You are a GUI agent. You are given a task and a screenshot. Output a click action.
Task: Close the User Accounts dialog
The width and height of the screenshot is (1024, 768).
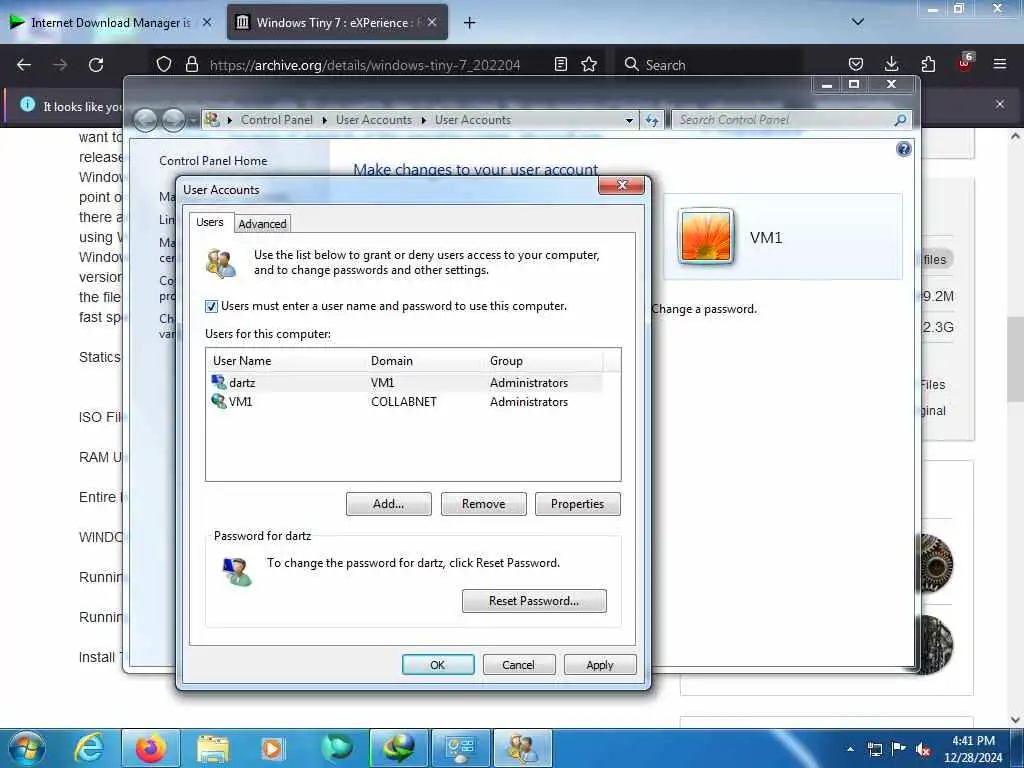(622, 185)
